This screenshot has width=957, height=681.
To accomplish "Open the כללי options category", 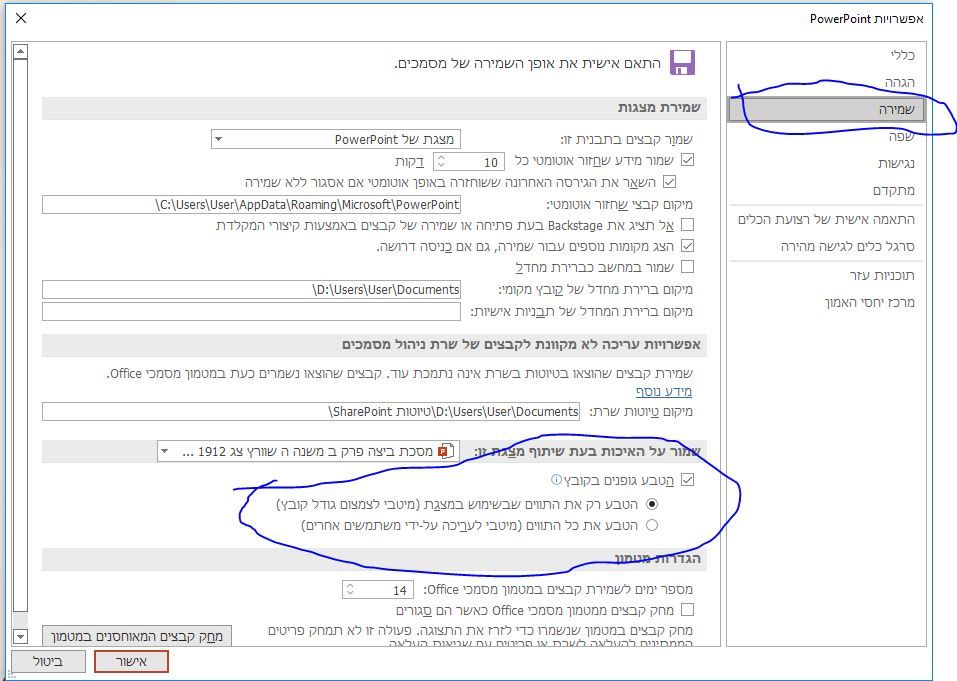I will pos(827,56).
